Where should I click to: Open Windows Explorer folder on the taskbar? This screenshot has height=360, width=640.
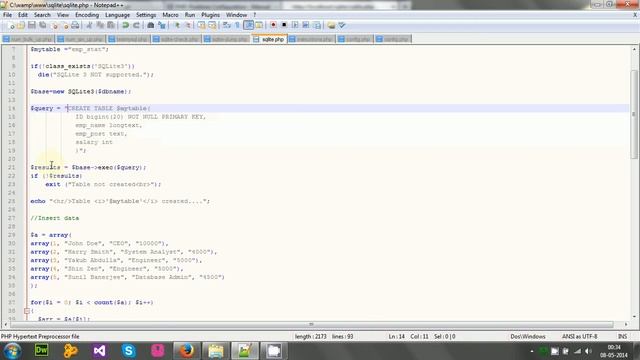click(x=216, y=351)
